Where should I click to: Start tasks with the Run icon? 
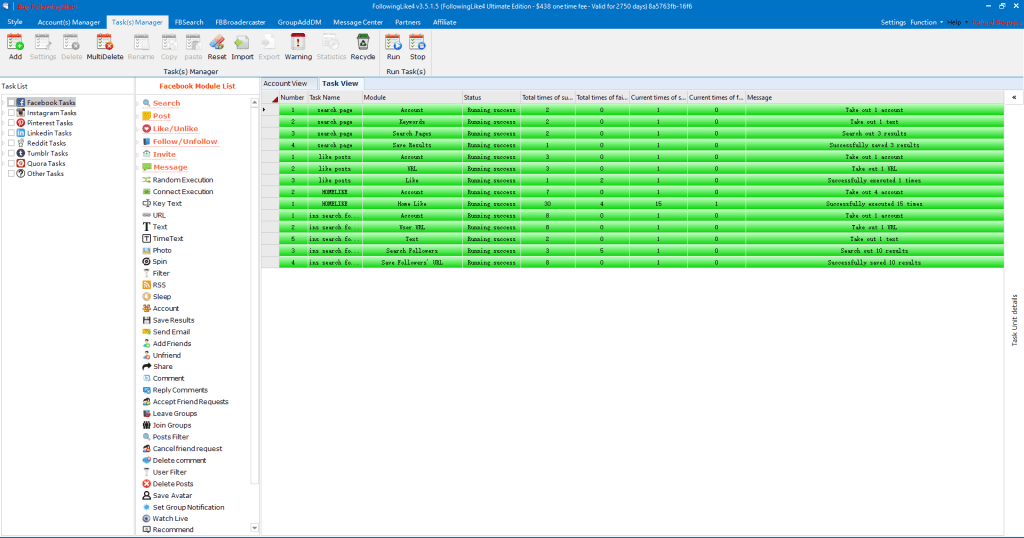point(393,46)
